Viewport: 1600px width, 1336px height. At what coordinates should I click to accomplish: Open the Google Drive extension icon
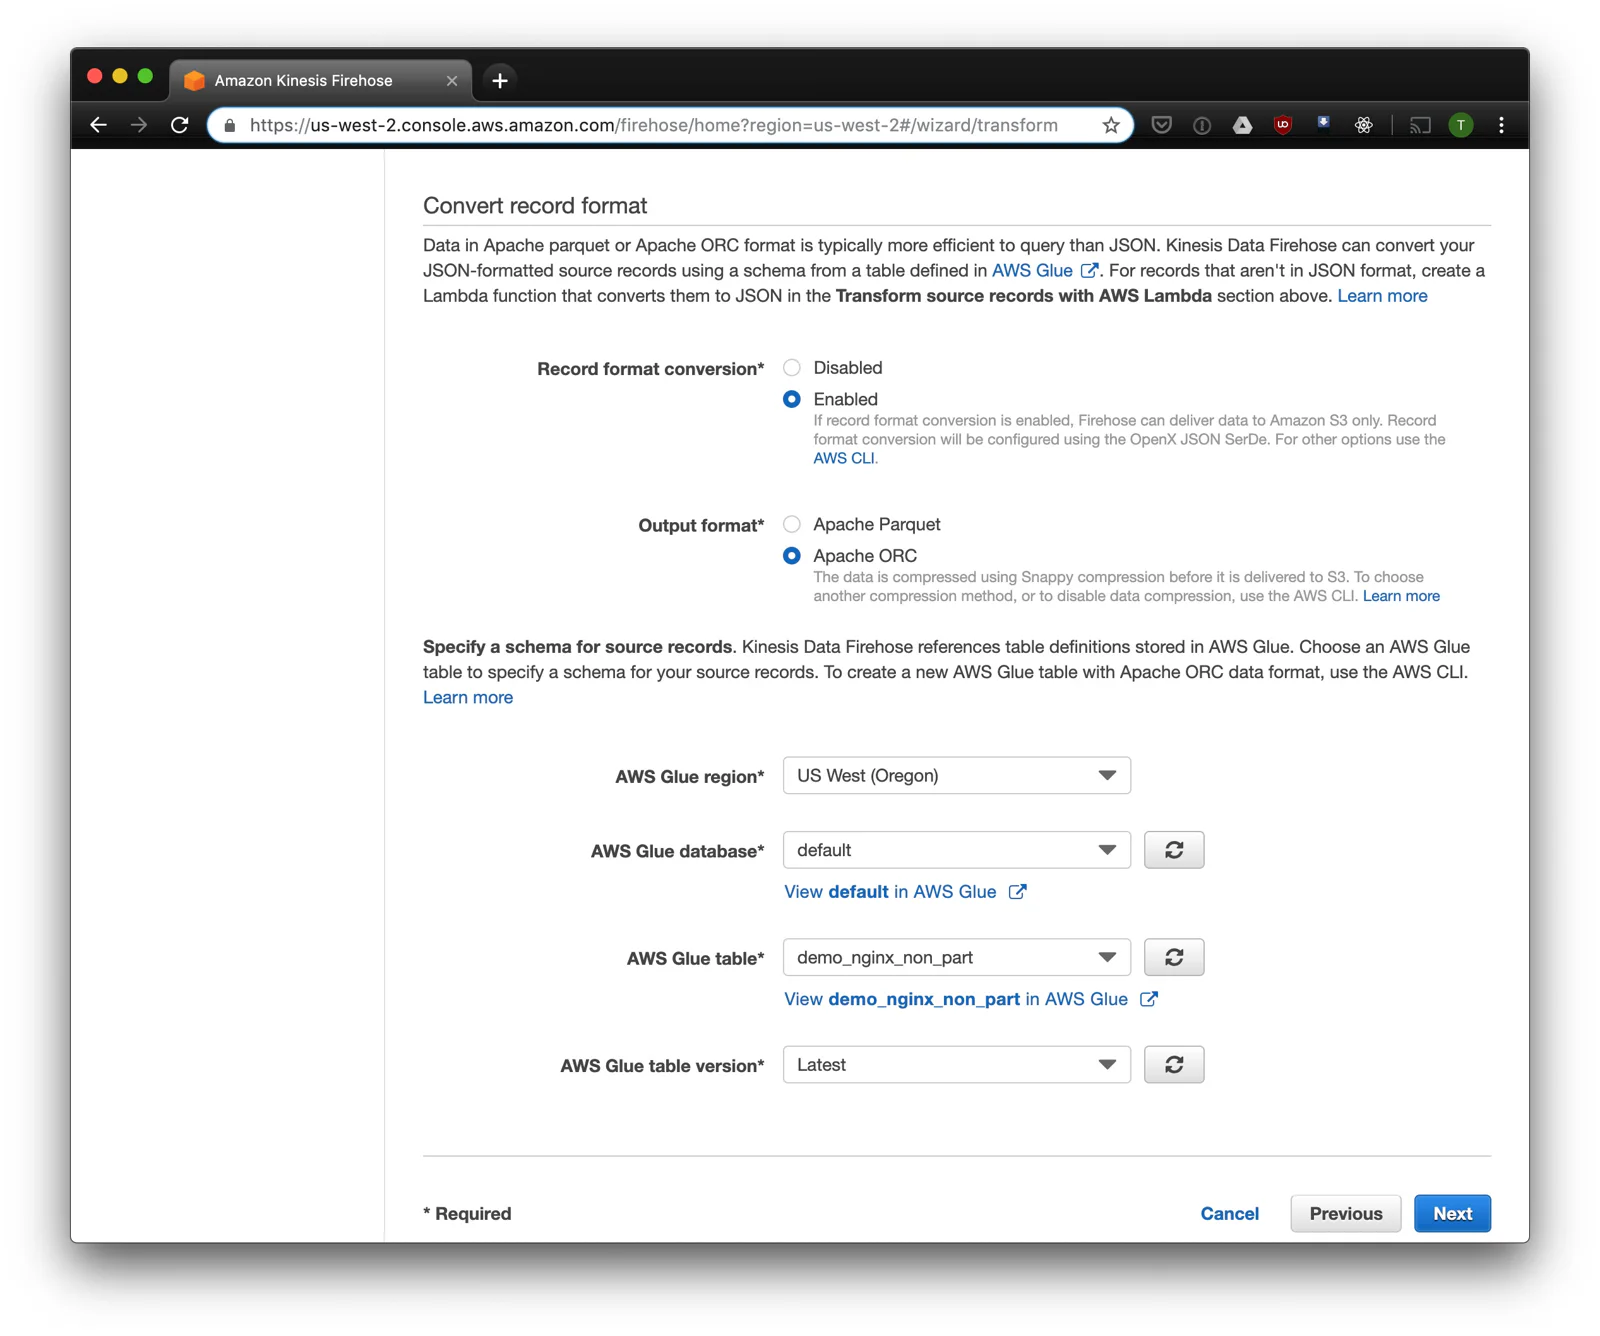pos(1242,125)
